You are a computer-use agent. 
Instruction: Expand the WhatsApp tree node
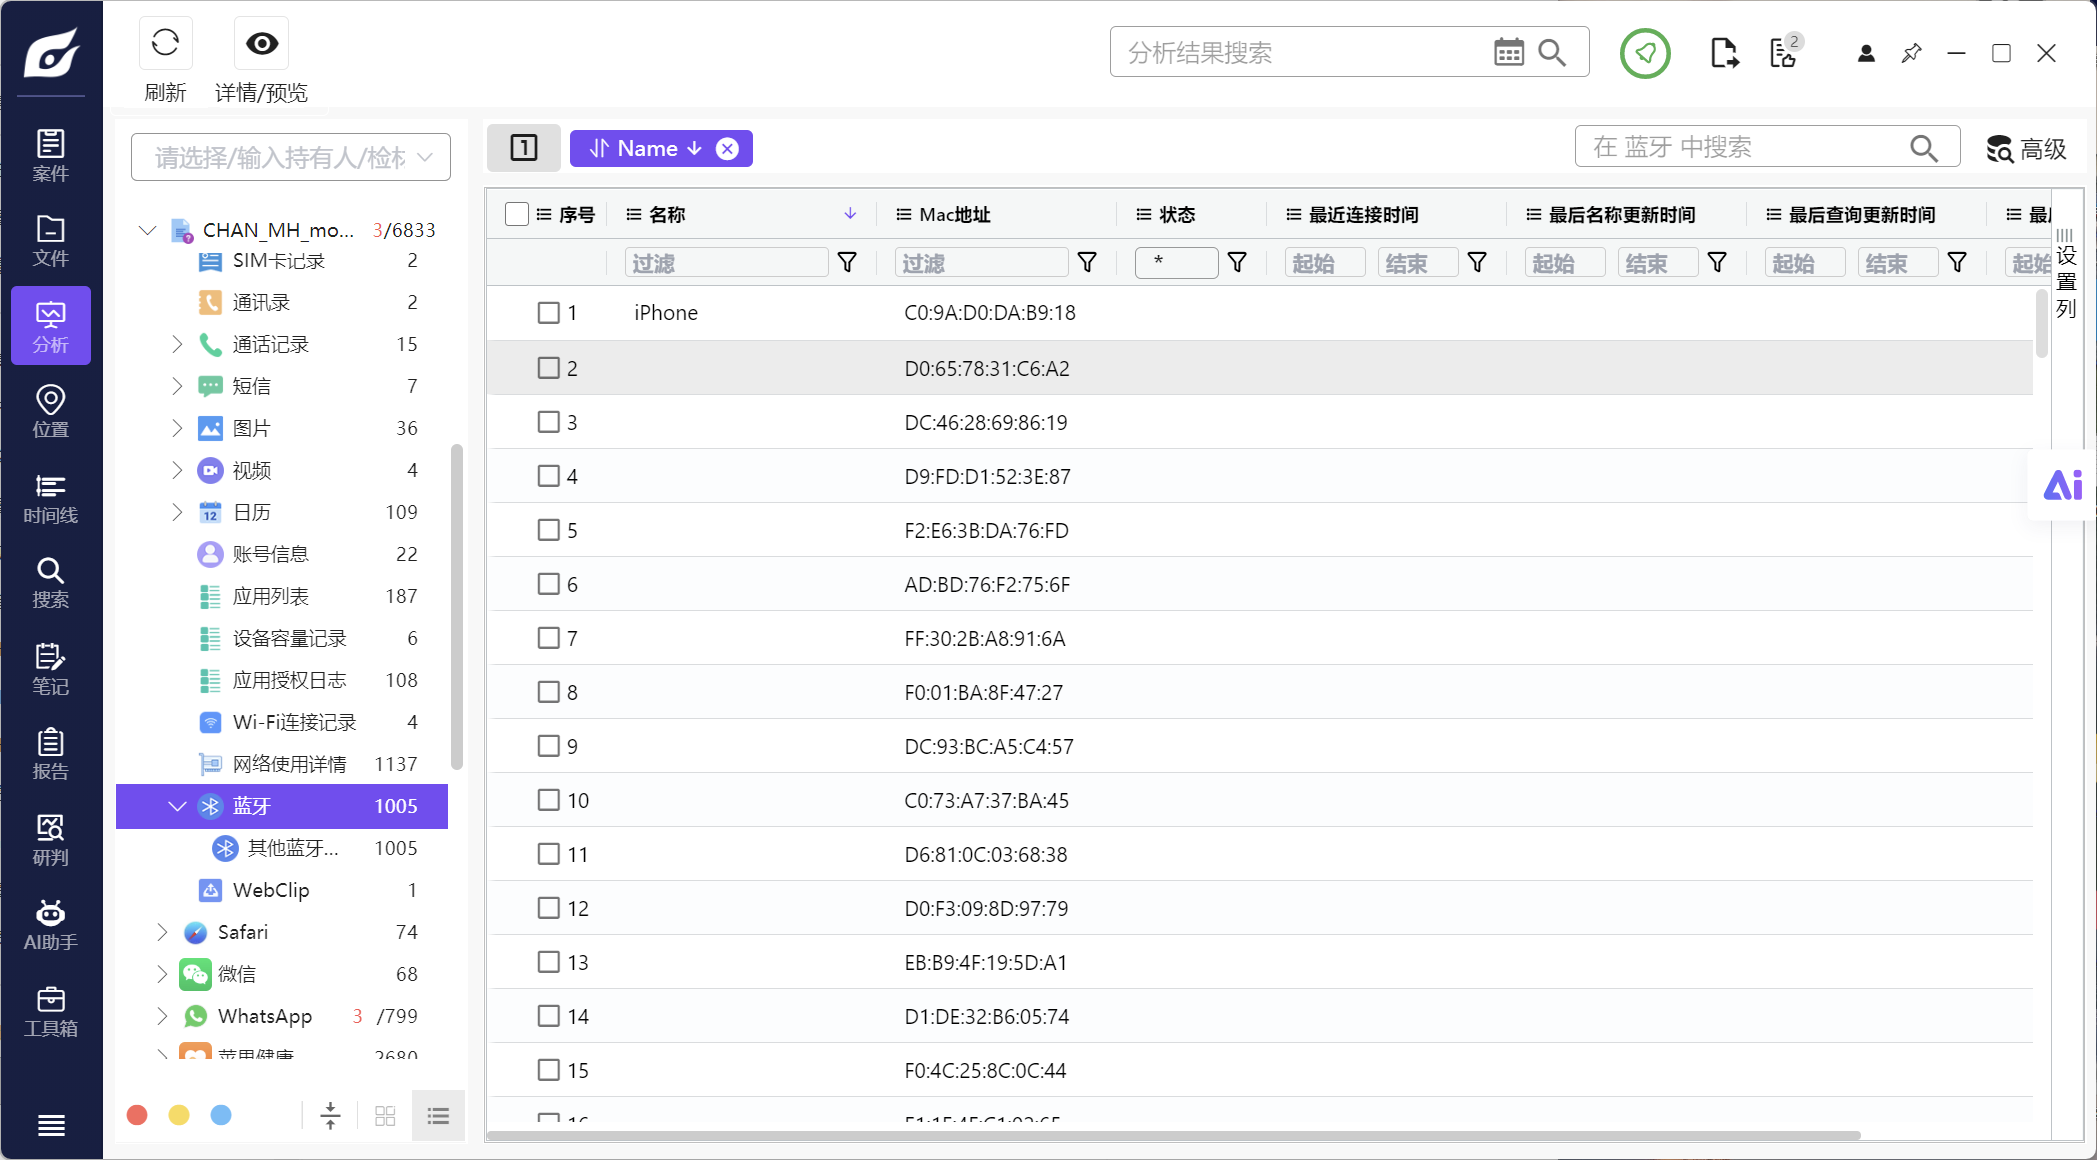click(162, 1016)
